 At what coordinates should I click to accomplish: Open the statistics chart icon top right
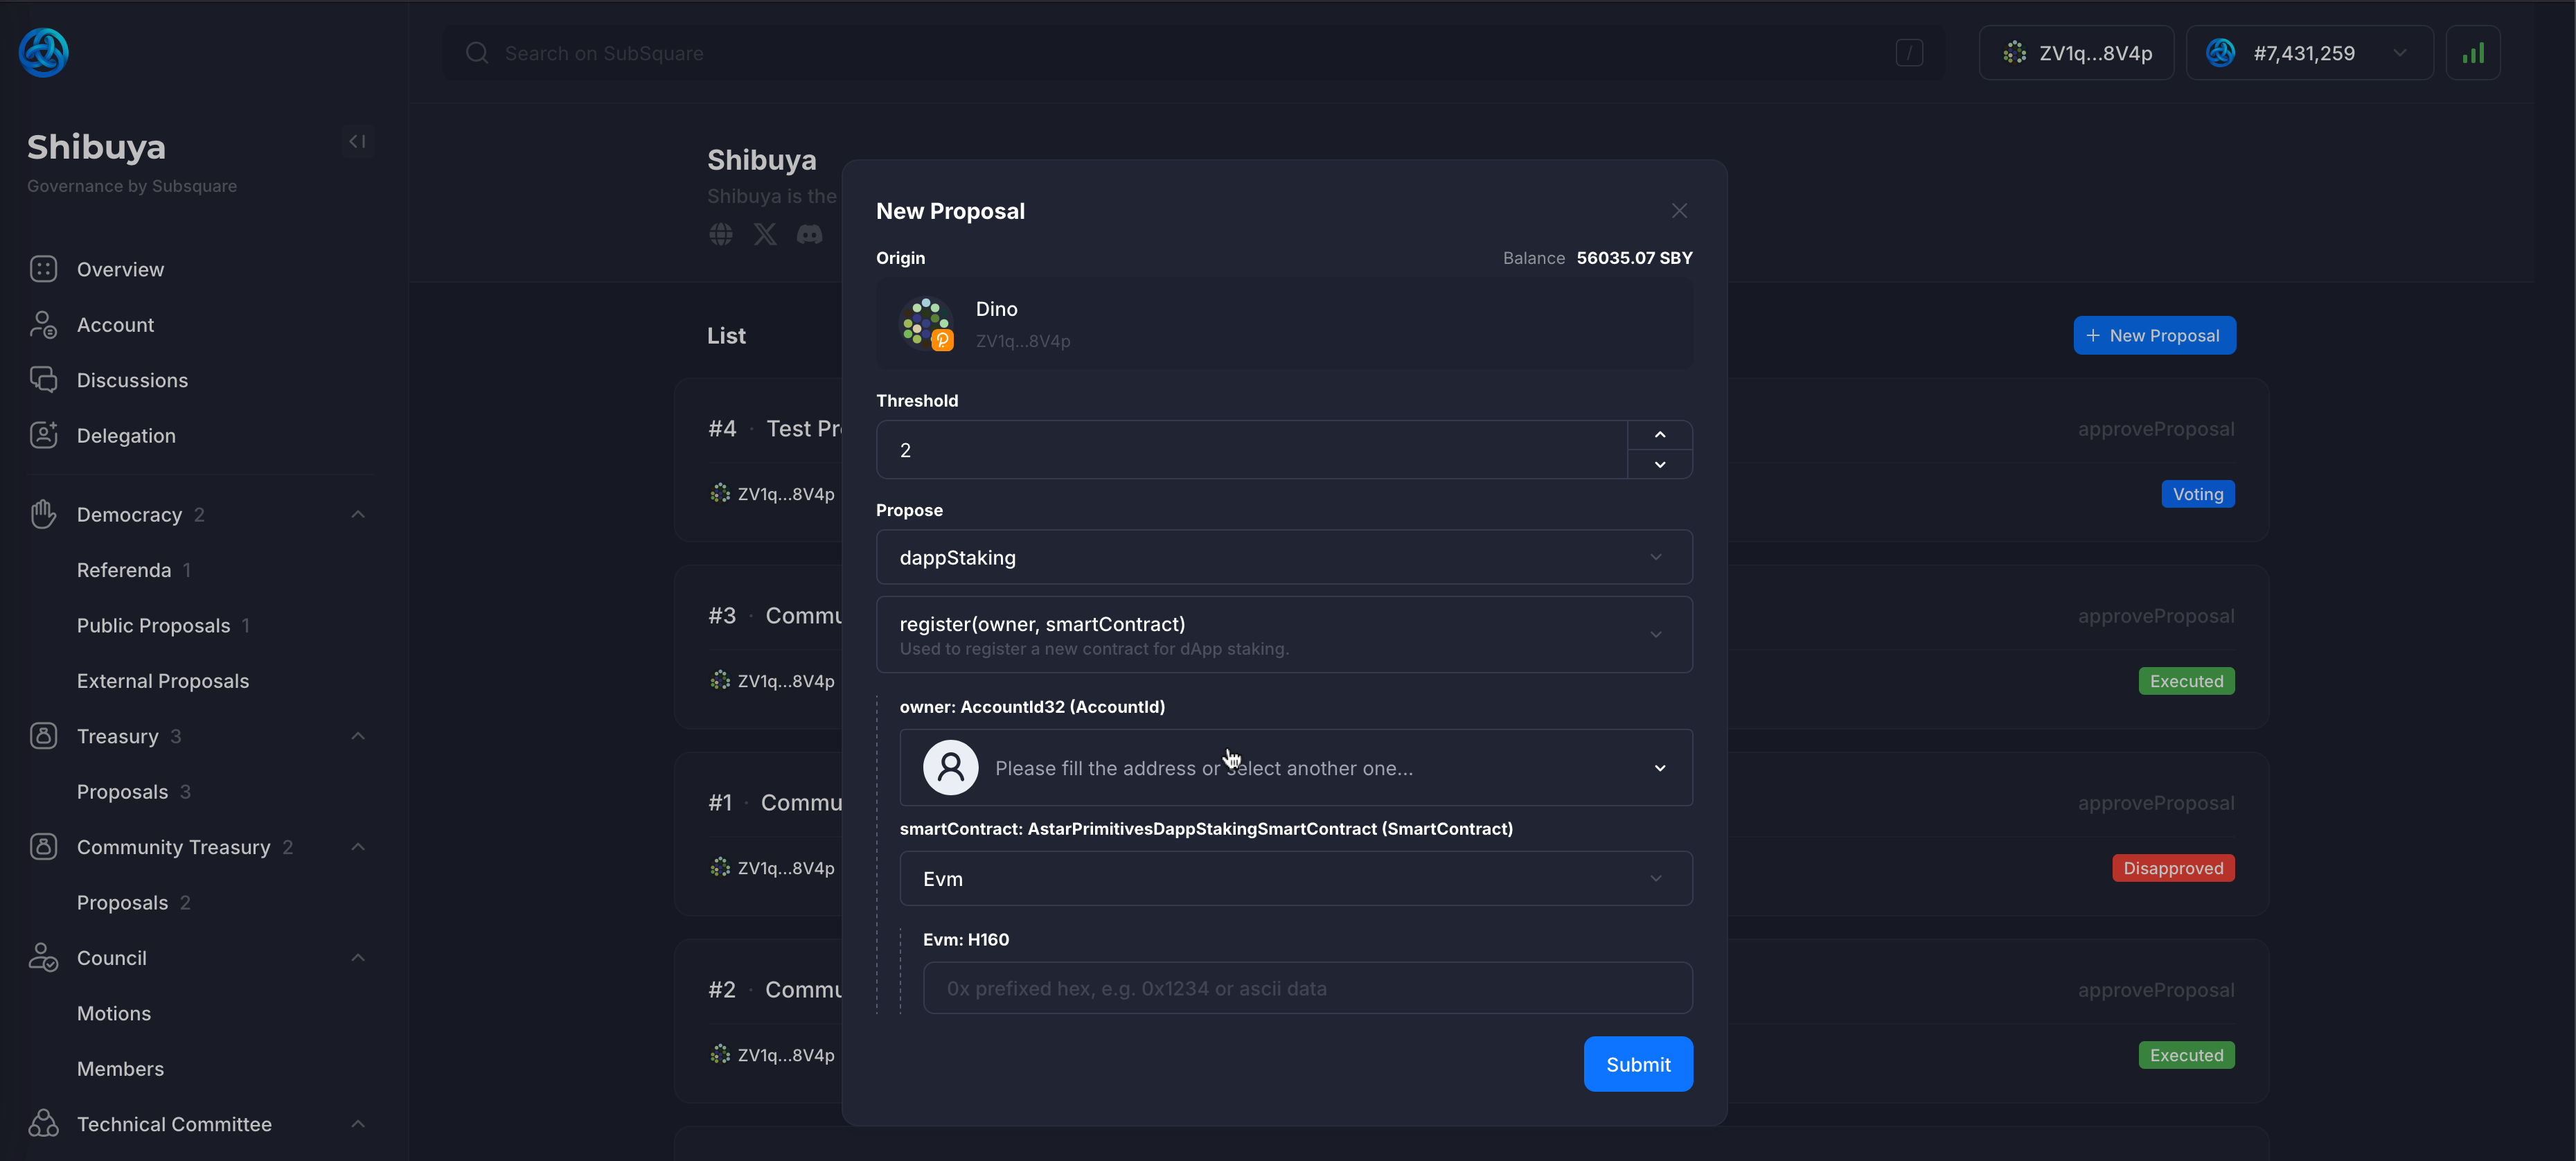click(2473, 52)
